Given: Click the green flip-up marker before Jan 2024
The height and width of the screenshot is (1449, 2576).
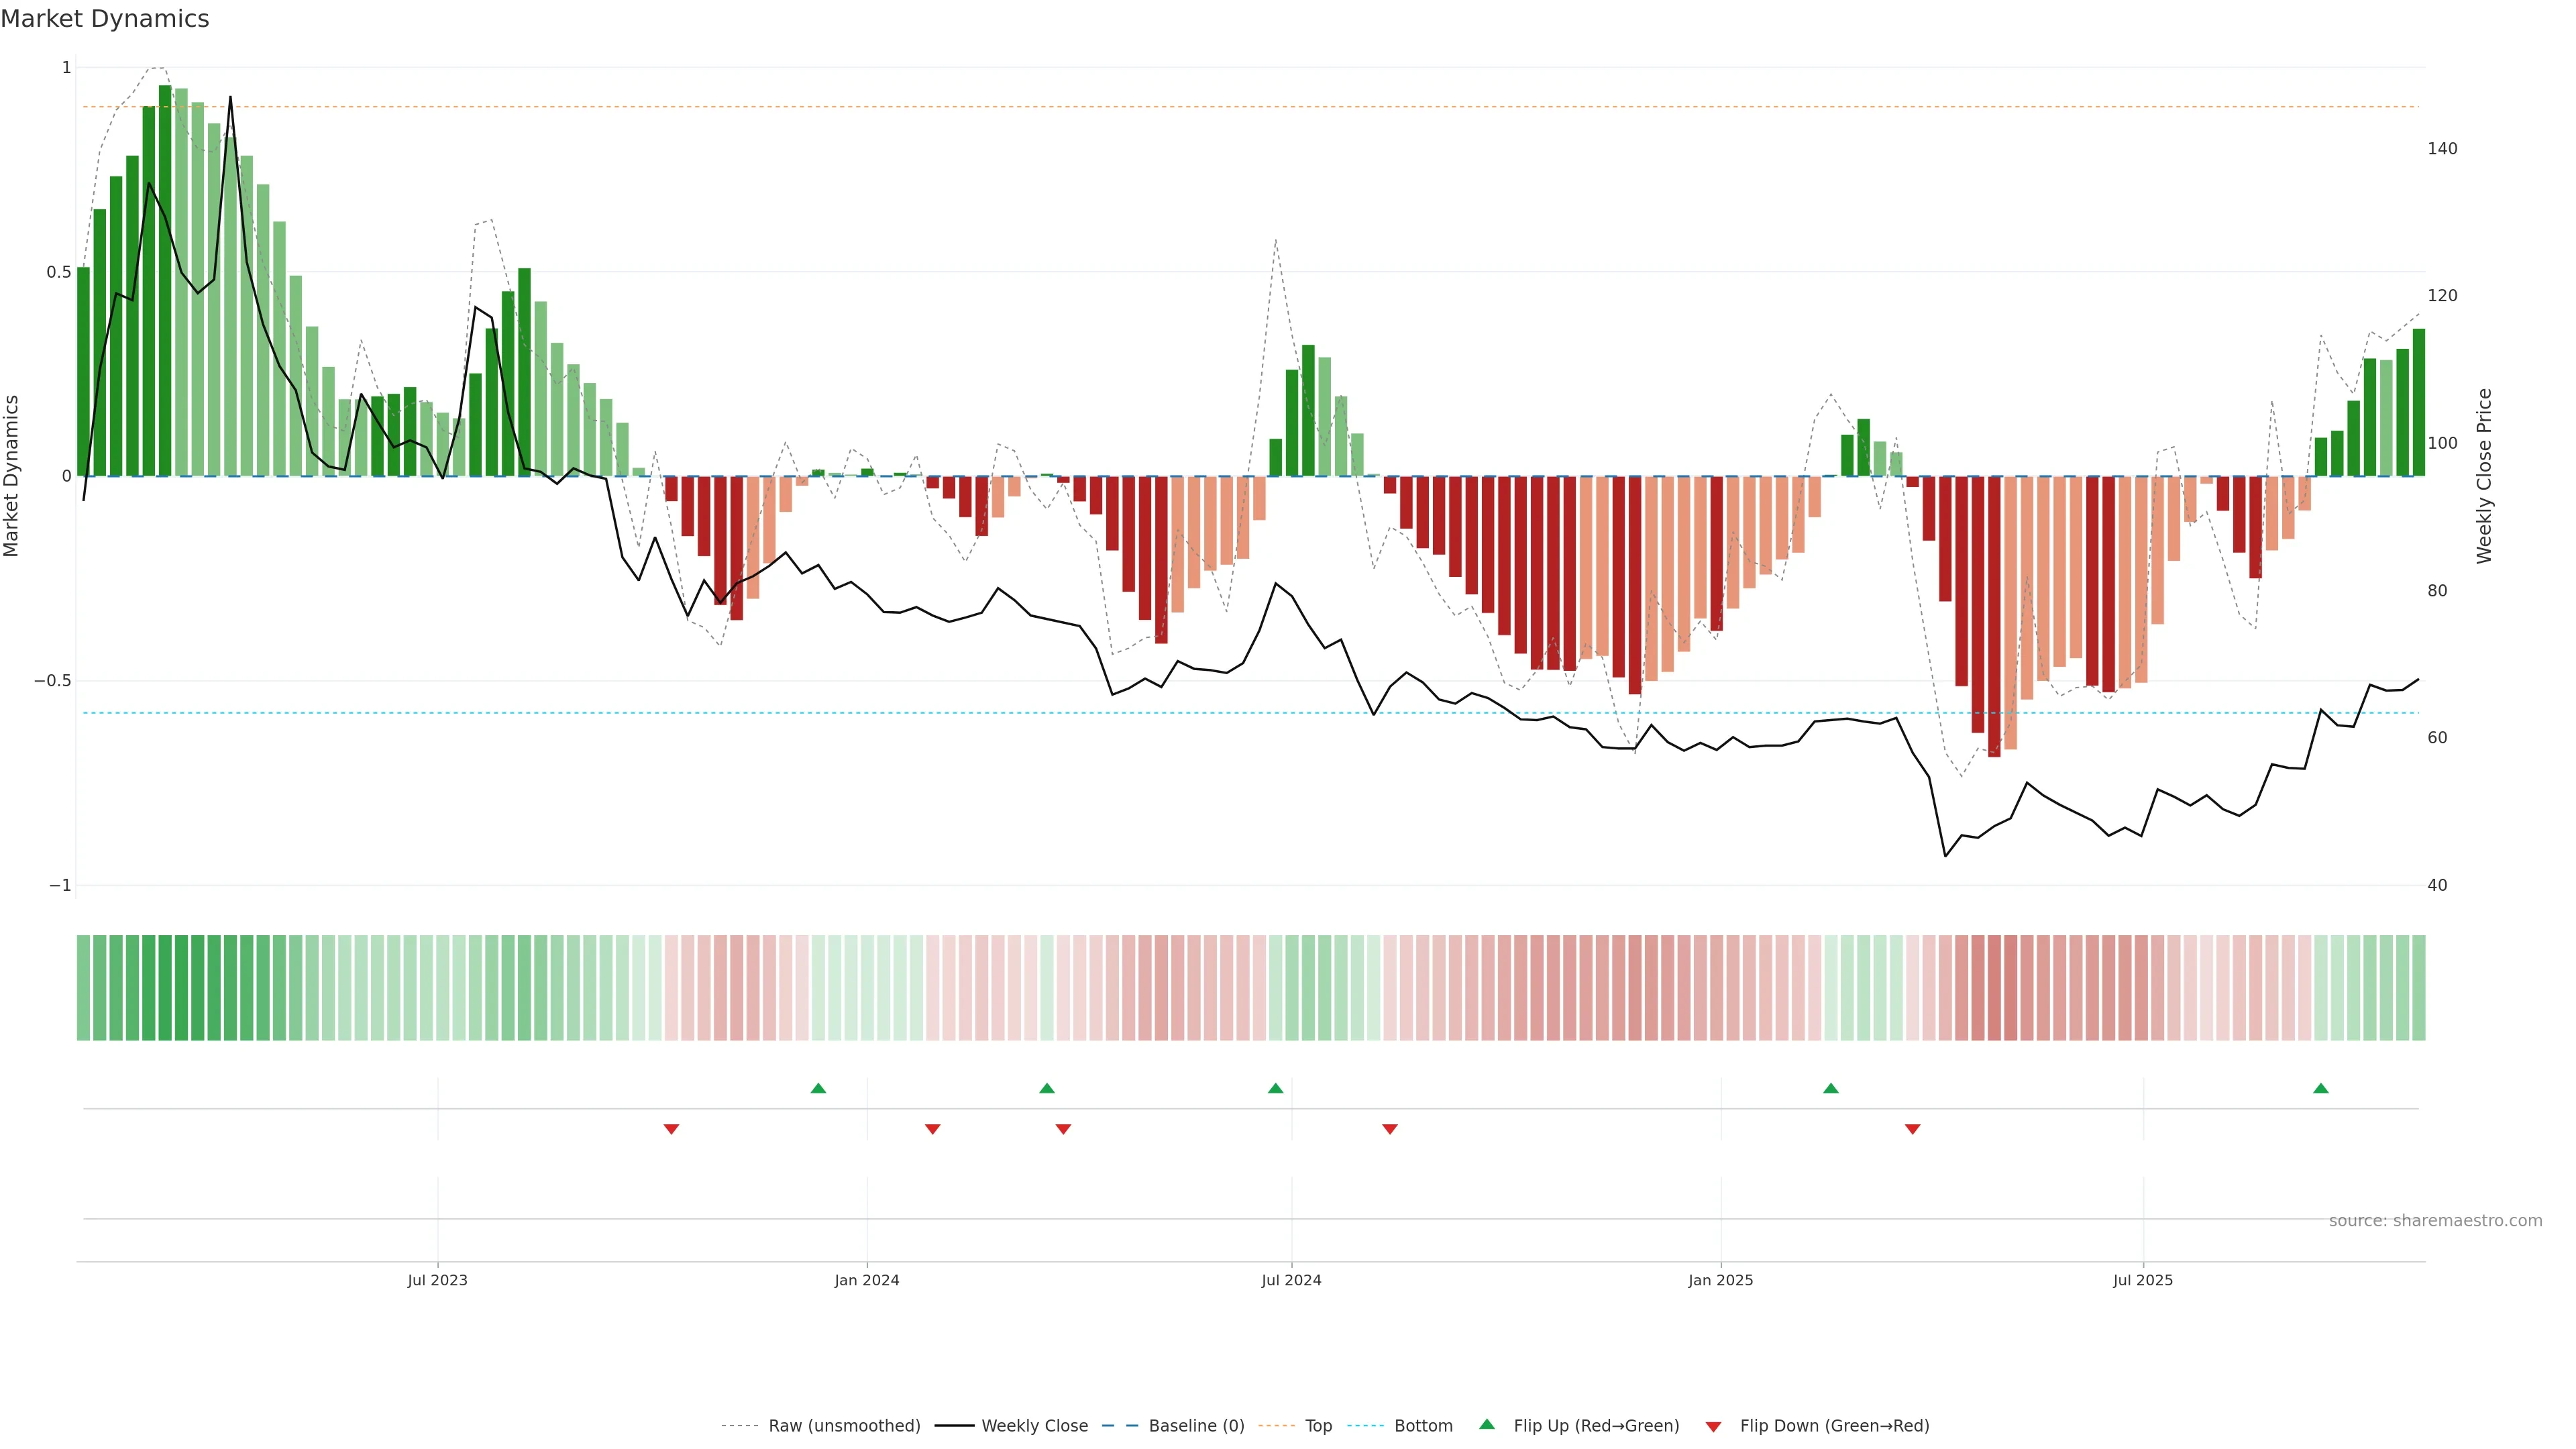Looking at the screenshot, I should pyautogui.click(x=818, y=1088).
